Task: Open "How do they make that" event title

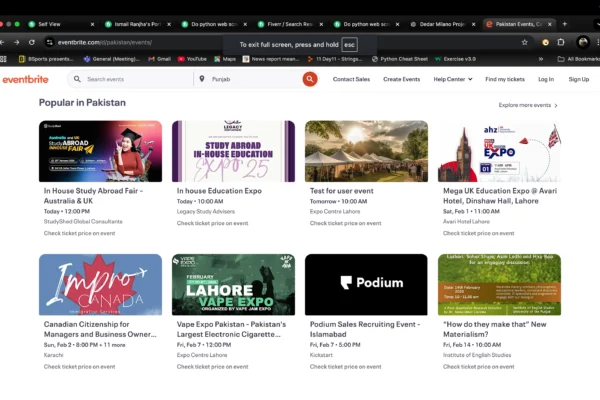Action: click(x=494, y=329)
